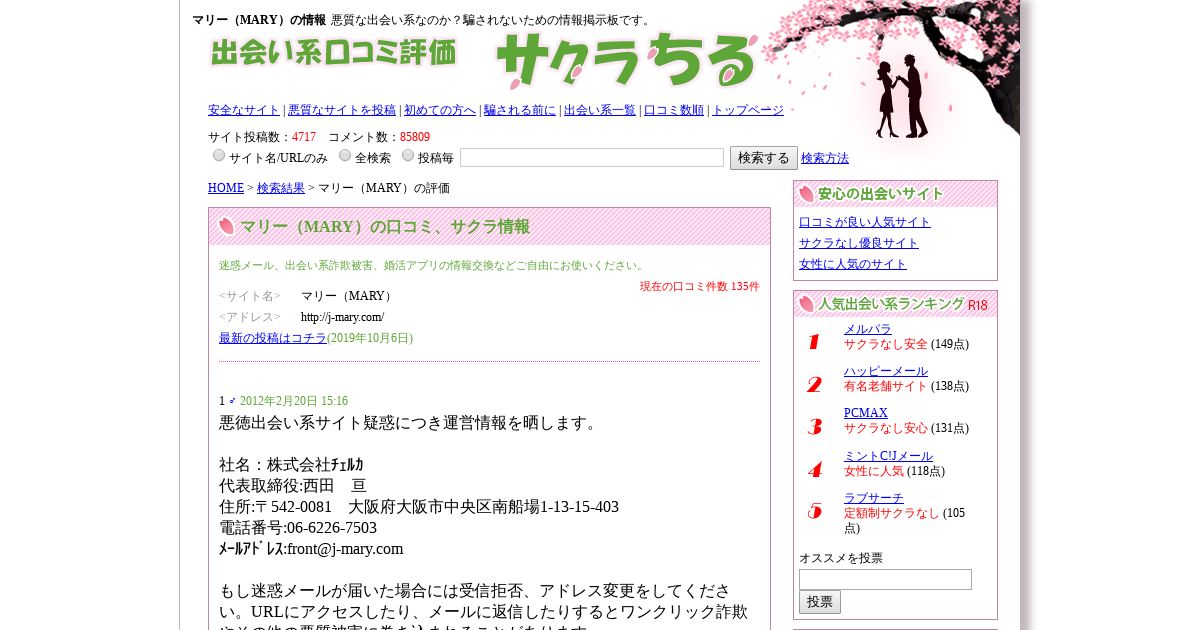Open 口コミが良い人気サイト link

[865, 222]
